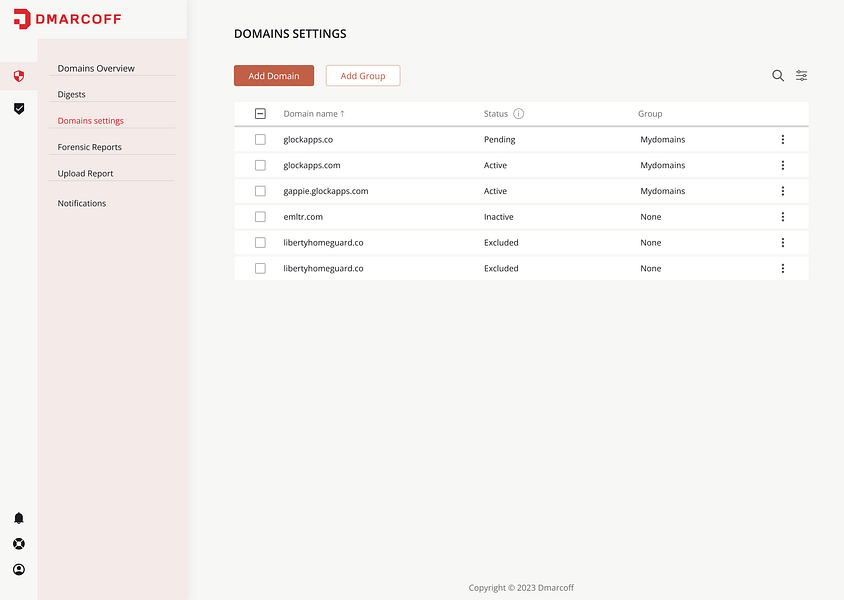Click the Dmarcoff logo

tap(67, 19)
